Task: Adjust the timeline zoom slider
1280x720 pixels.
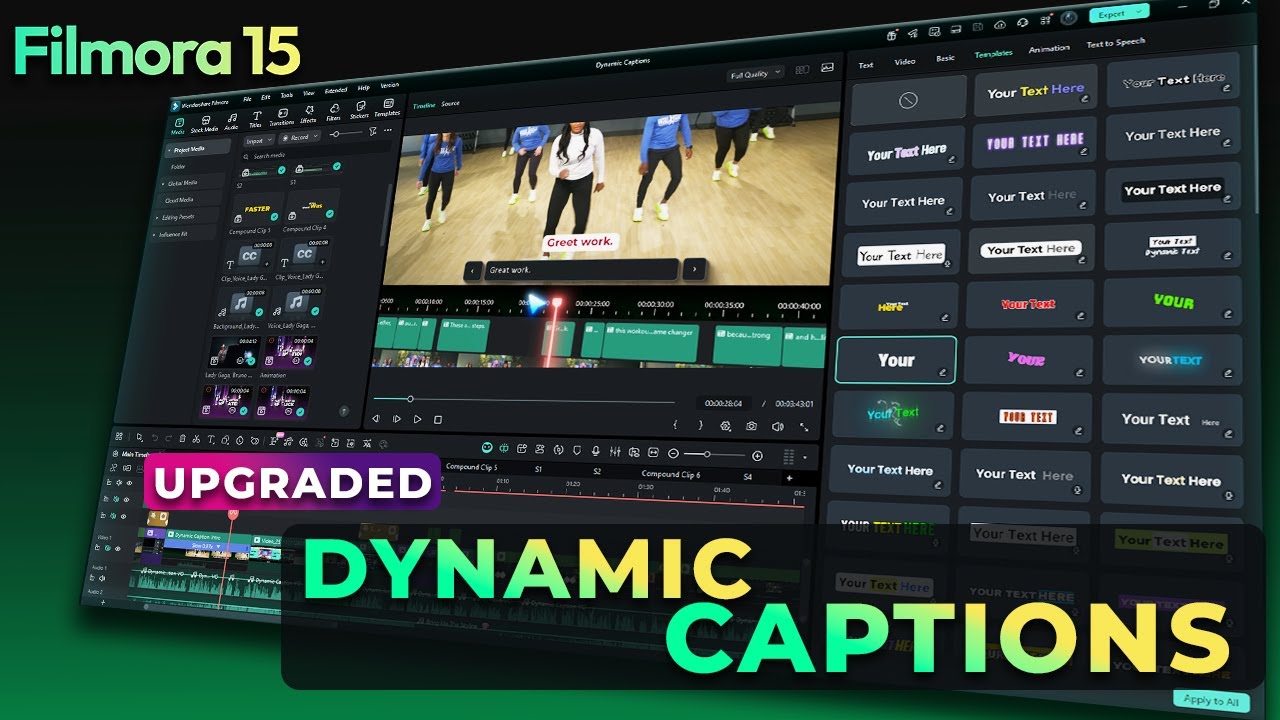Action: pyautogui.click(x=713, y=455)
